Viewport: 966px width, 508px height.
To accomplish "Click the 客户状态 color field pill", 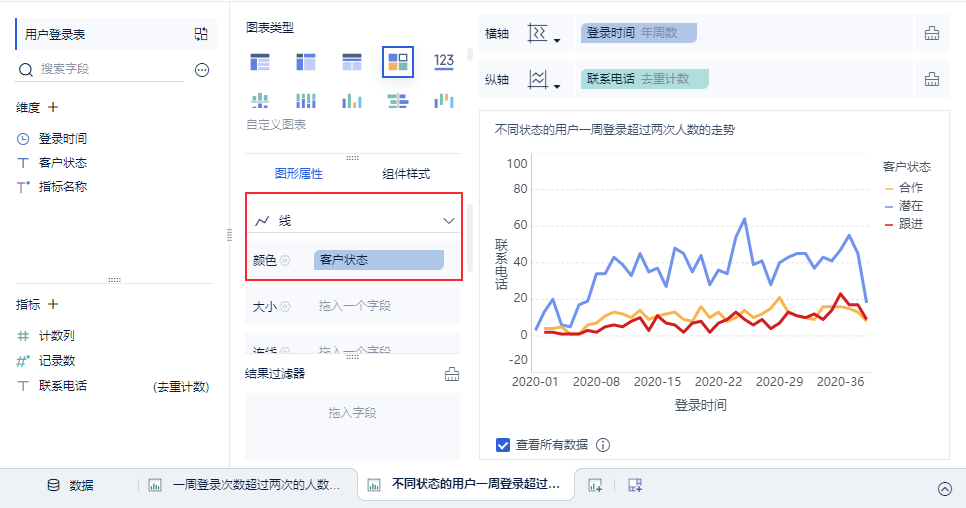I will (378, 260).
